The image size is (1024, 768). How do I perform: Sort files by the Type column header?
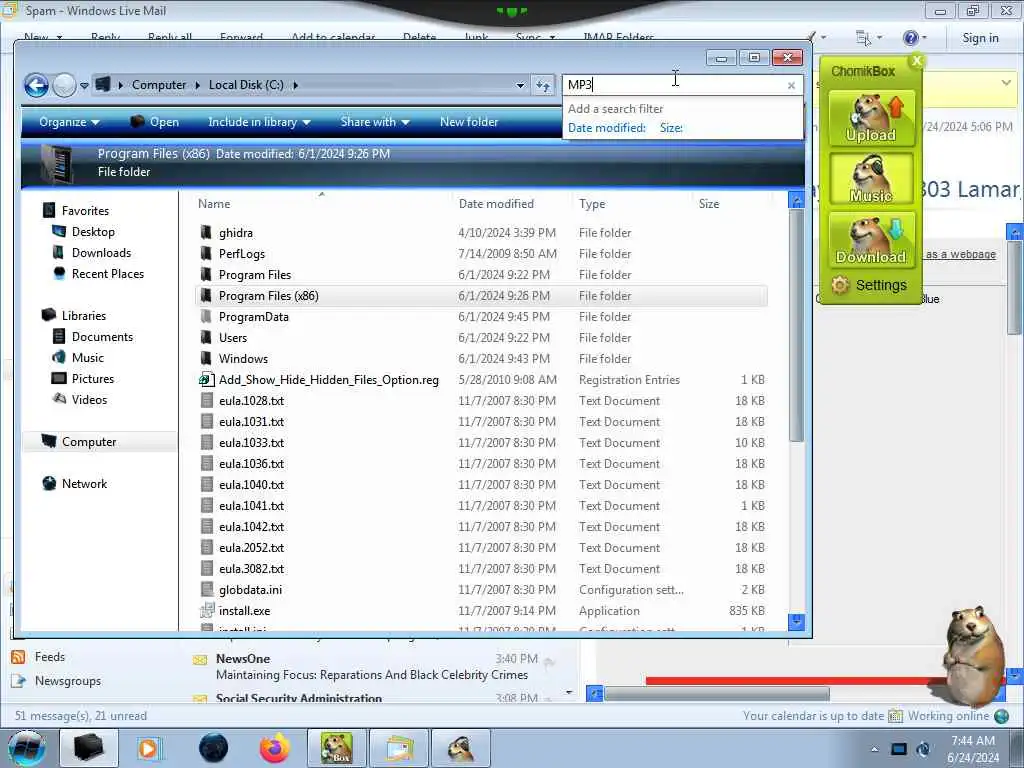coord(592,204)
